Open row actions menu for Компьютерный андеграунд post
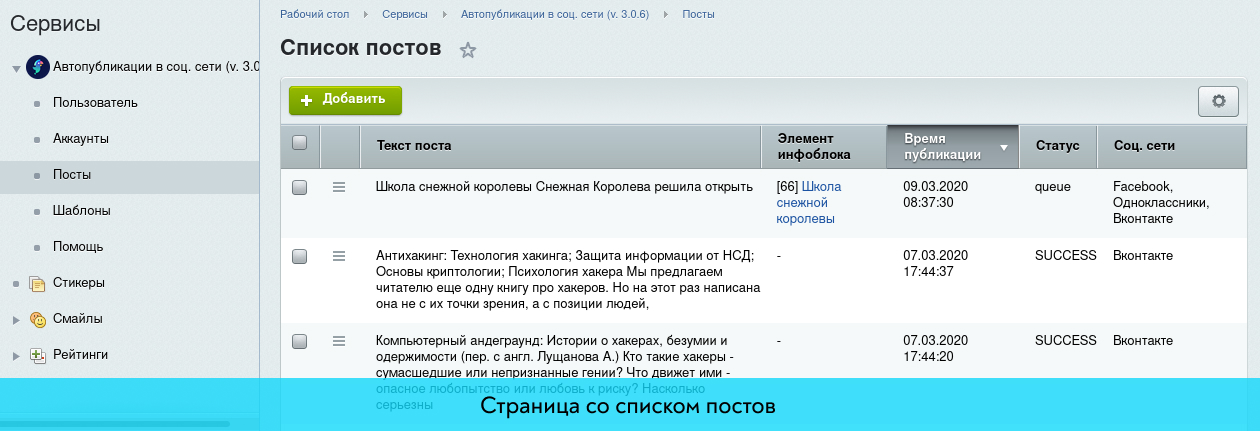 [339, 341]
